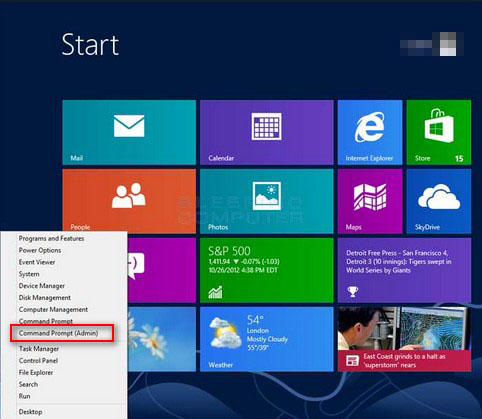Select Programs and Features from menu
The image size is (482, 419).
51,238
